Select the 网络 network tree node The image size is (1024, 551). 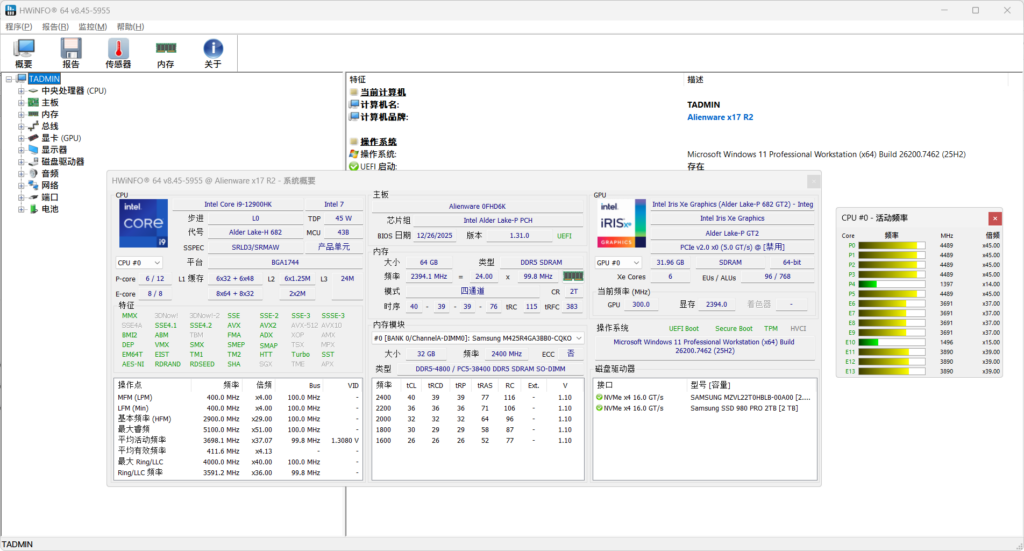pyautogui.click(x=50, y=185)
